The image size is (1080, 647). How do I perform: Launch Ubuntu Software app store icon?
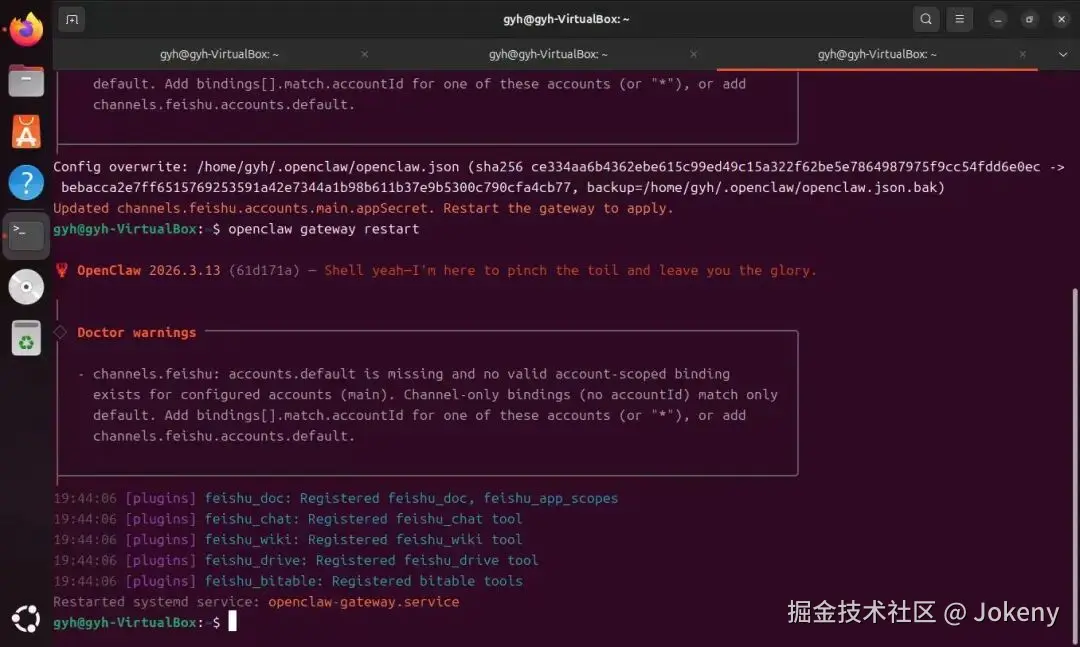26,132
